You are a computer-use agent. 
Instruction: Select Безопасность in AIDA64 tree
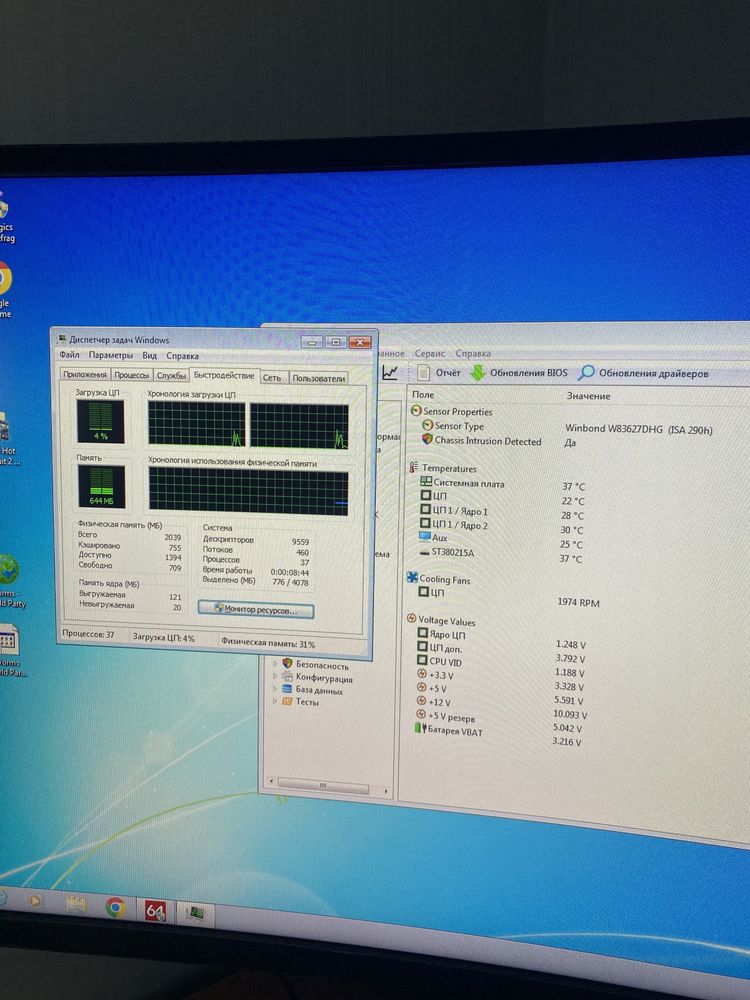tap(322, 665)
